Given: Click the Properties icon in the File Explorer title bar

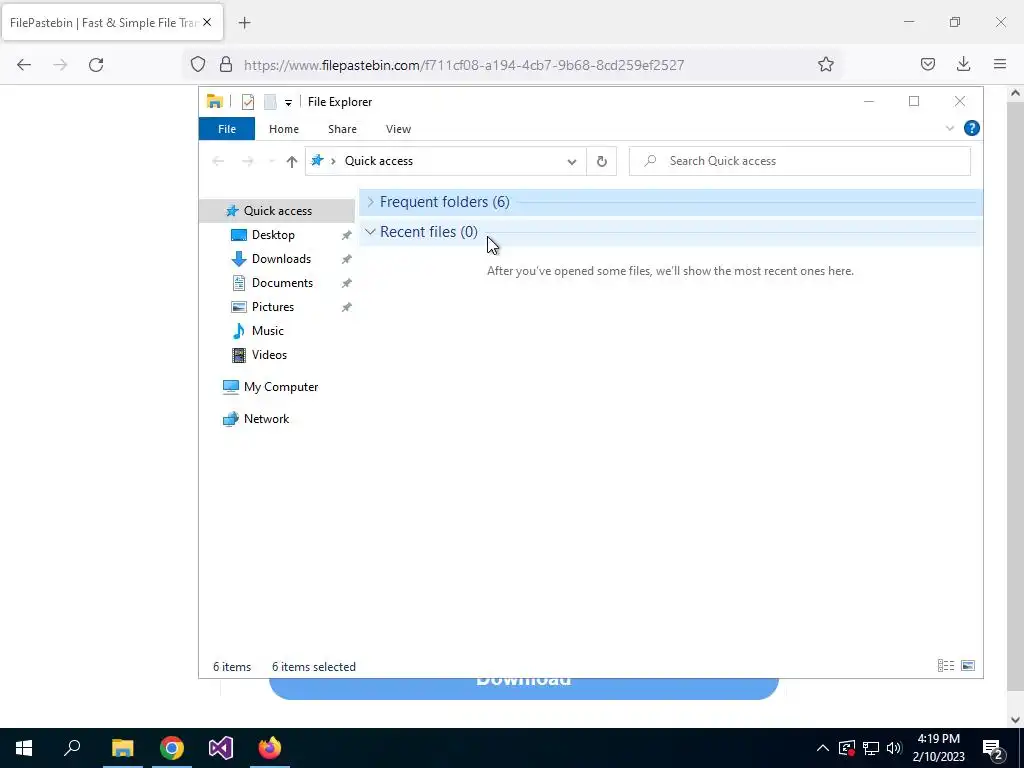Looking at the screenshot, I should point(248,102).
